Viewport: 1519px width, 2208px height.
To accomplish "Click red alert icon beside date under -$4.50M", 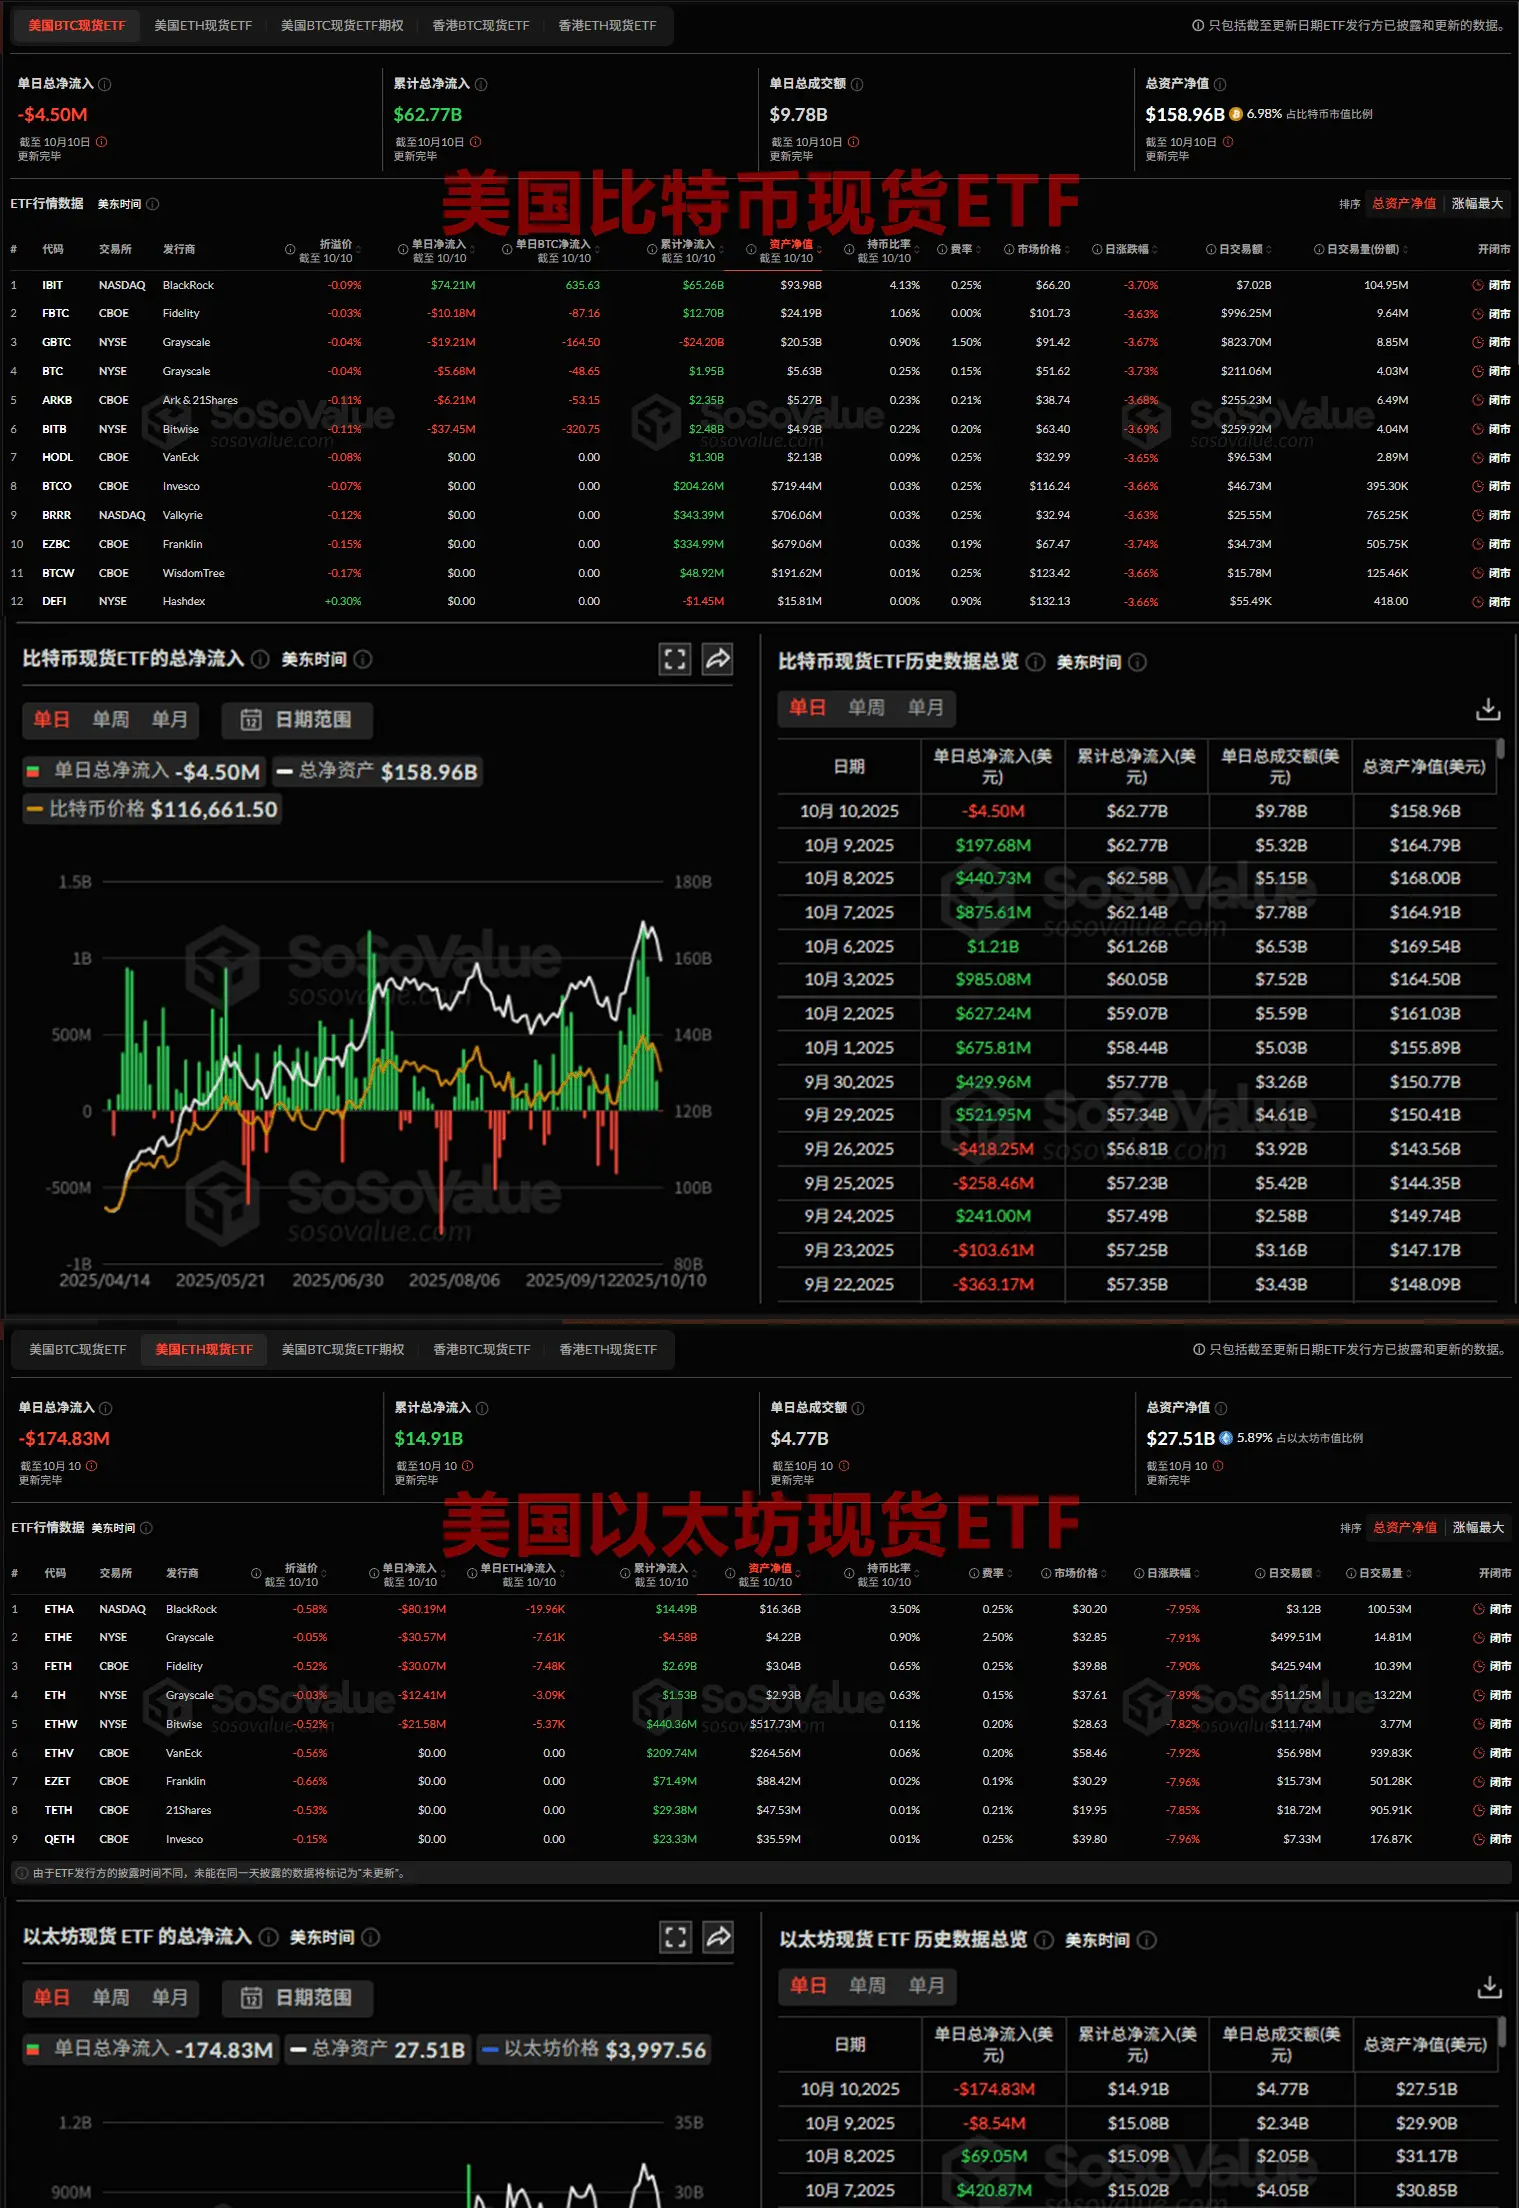I will pyautogui.click(x=101, y=142).
